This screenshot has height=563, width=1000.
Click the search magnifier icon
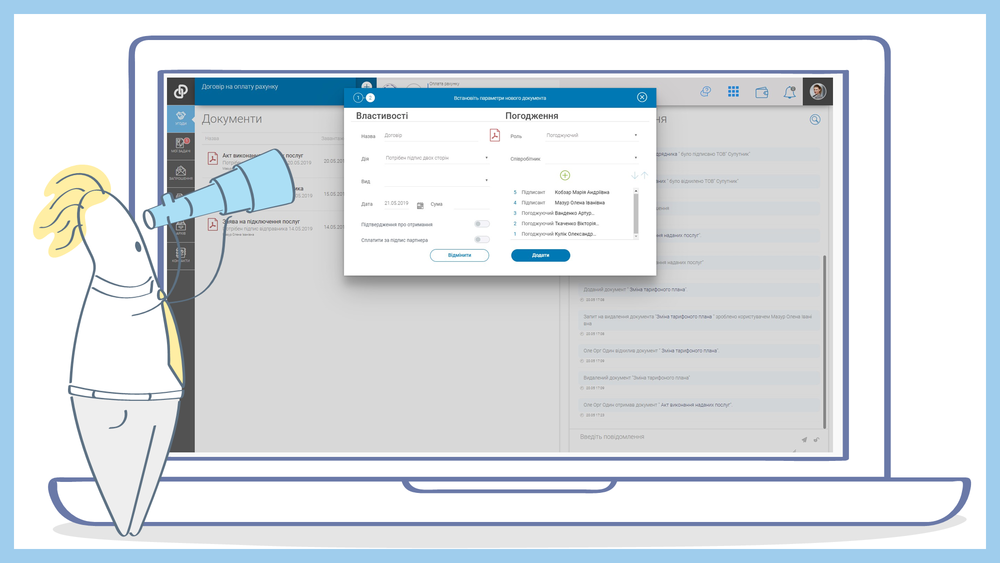point(815,119)
